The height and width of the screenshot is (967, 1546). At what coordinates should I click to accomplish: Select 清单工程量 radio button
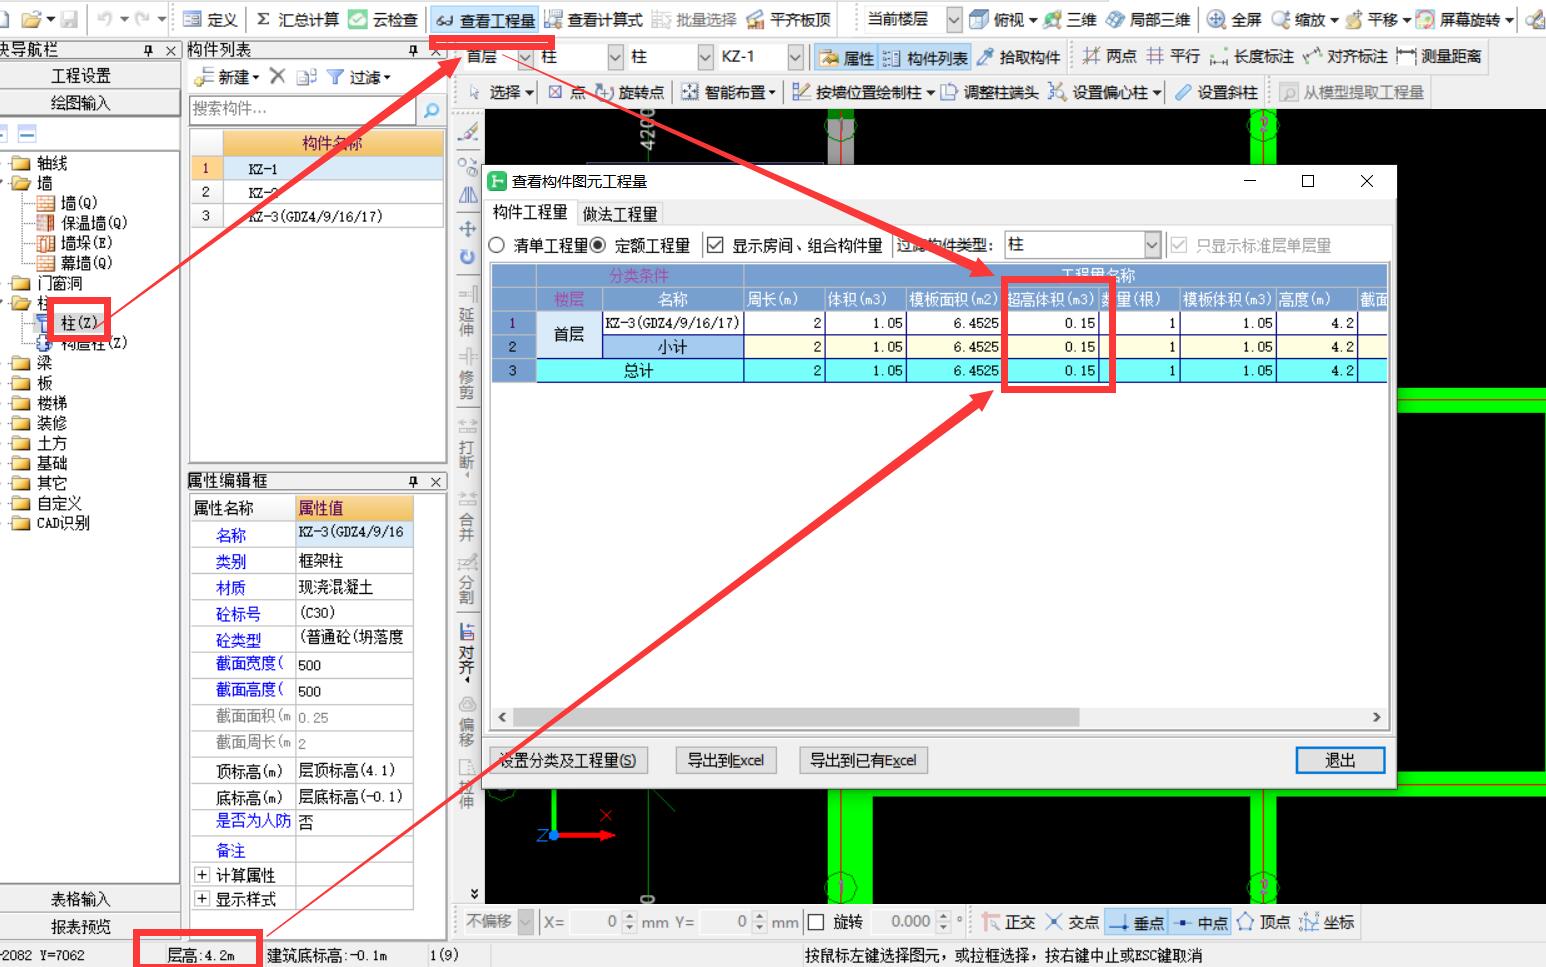[x=497, y=245]
